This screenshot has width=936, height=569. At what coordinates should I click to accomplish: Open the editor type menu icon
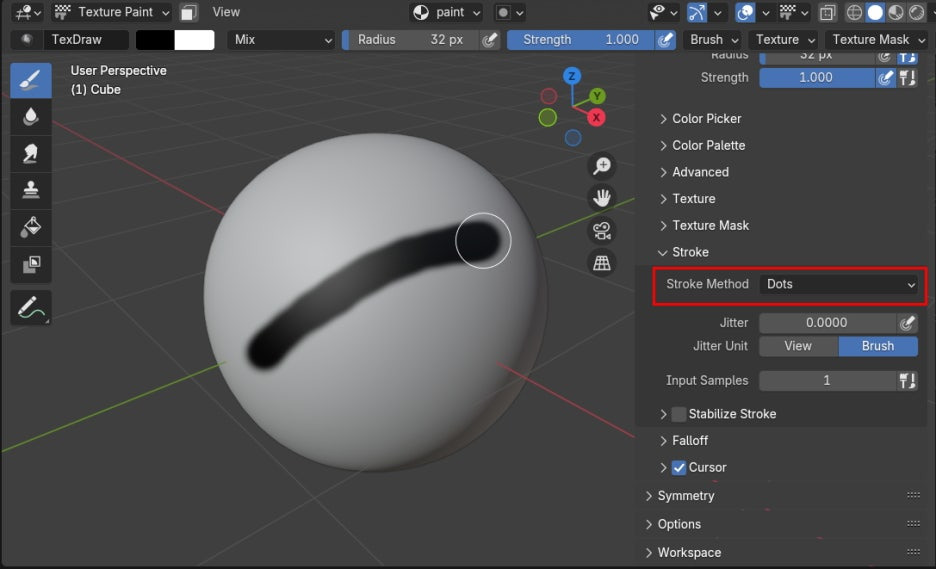point(28,12)
